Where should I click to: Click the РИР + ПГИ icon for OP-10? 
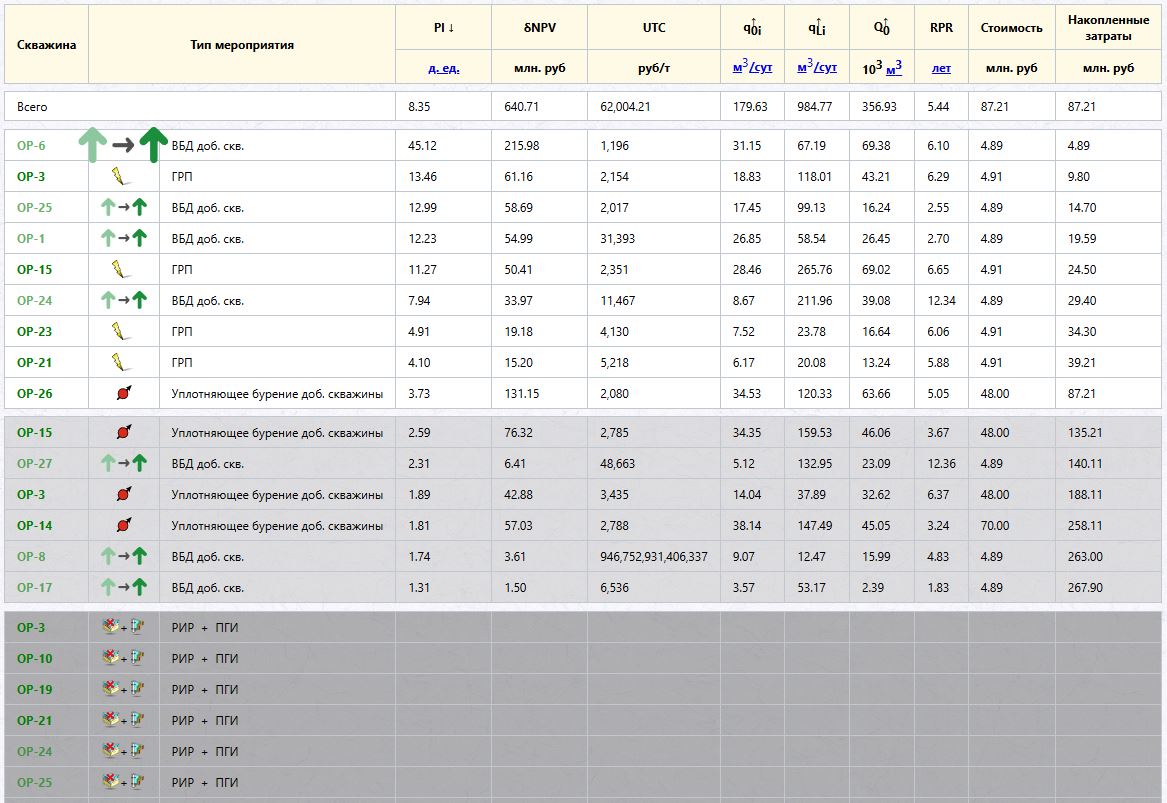123,658
